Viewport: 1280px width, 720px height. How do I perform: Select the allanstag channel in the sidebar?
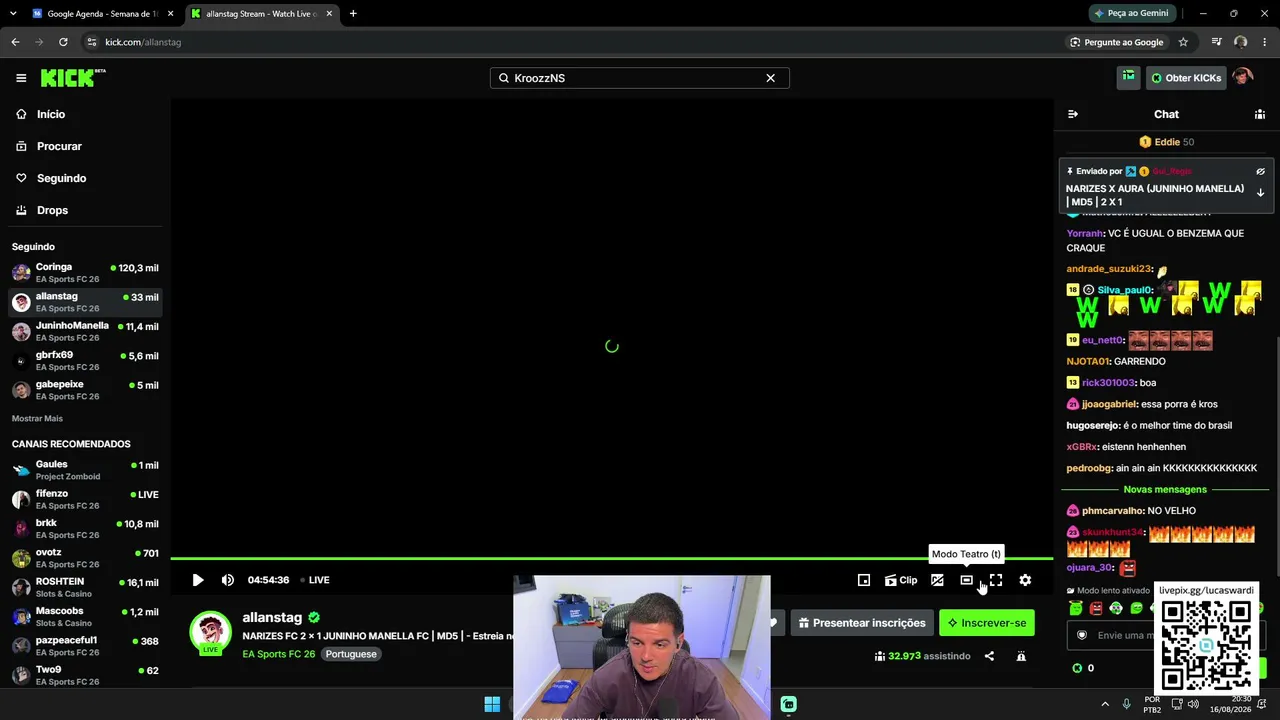(85, 302)
